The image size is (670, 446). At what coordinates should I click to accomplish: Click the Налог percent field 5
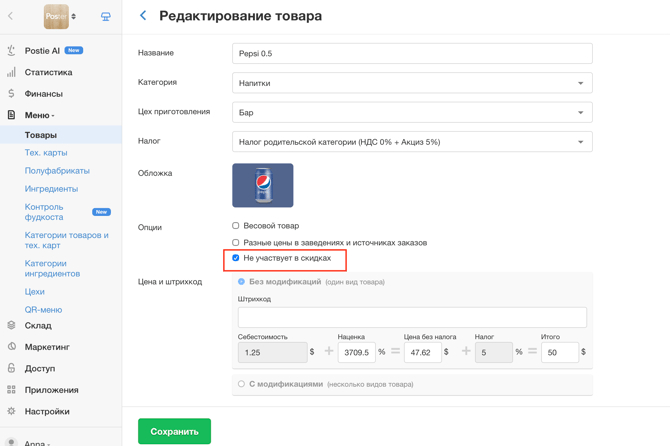494,352
